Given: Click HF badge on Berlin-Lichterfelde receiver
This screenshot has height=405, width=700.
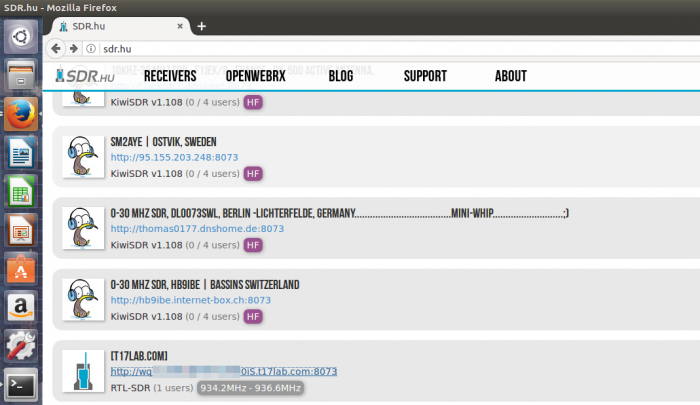Looking at the screenshot, I should point(253,245).
